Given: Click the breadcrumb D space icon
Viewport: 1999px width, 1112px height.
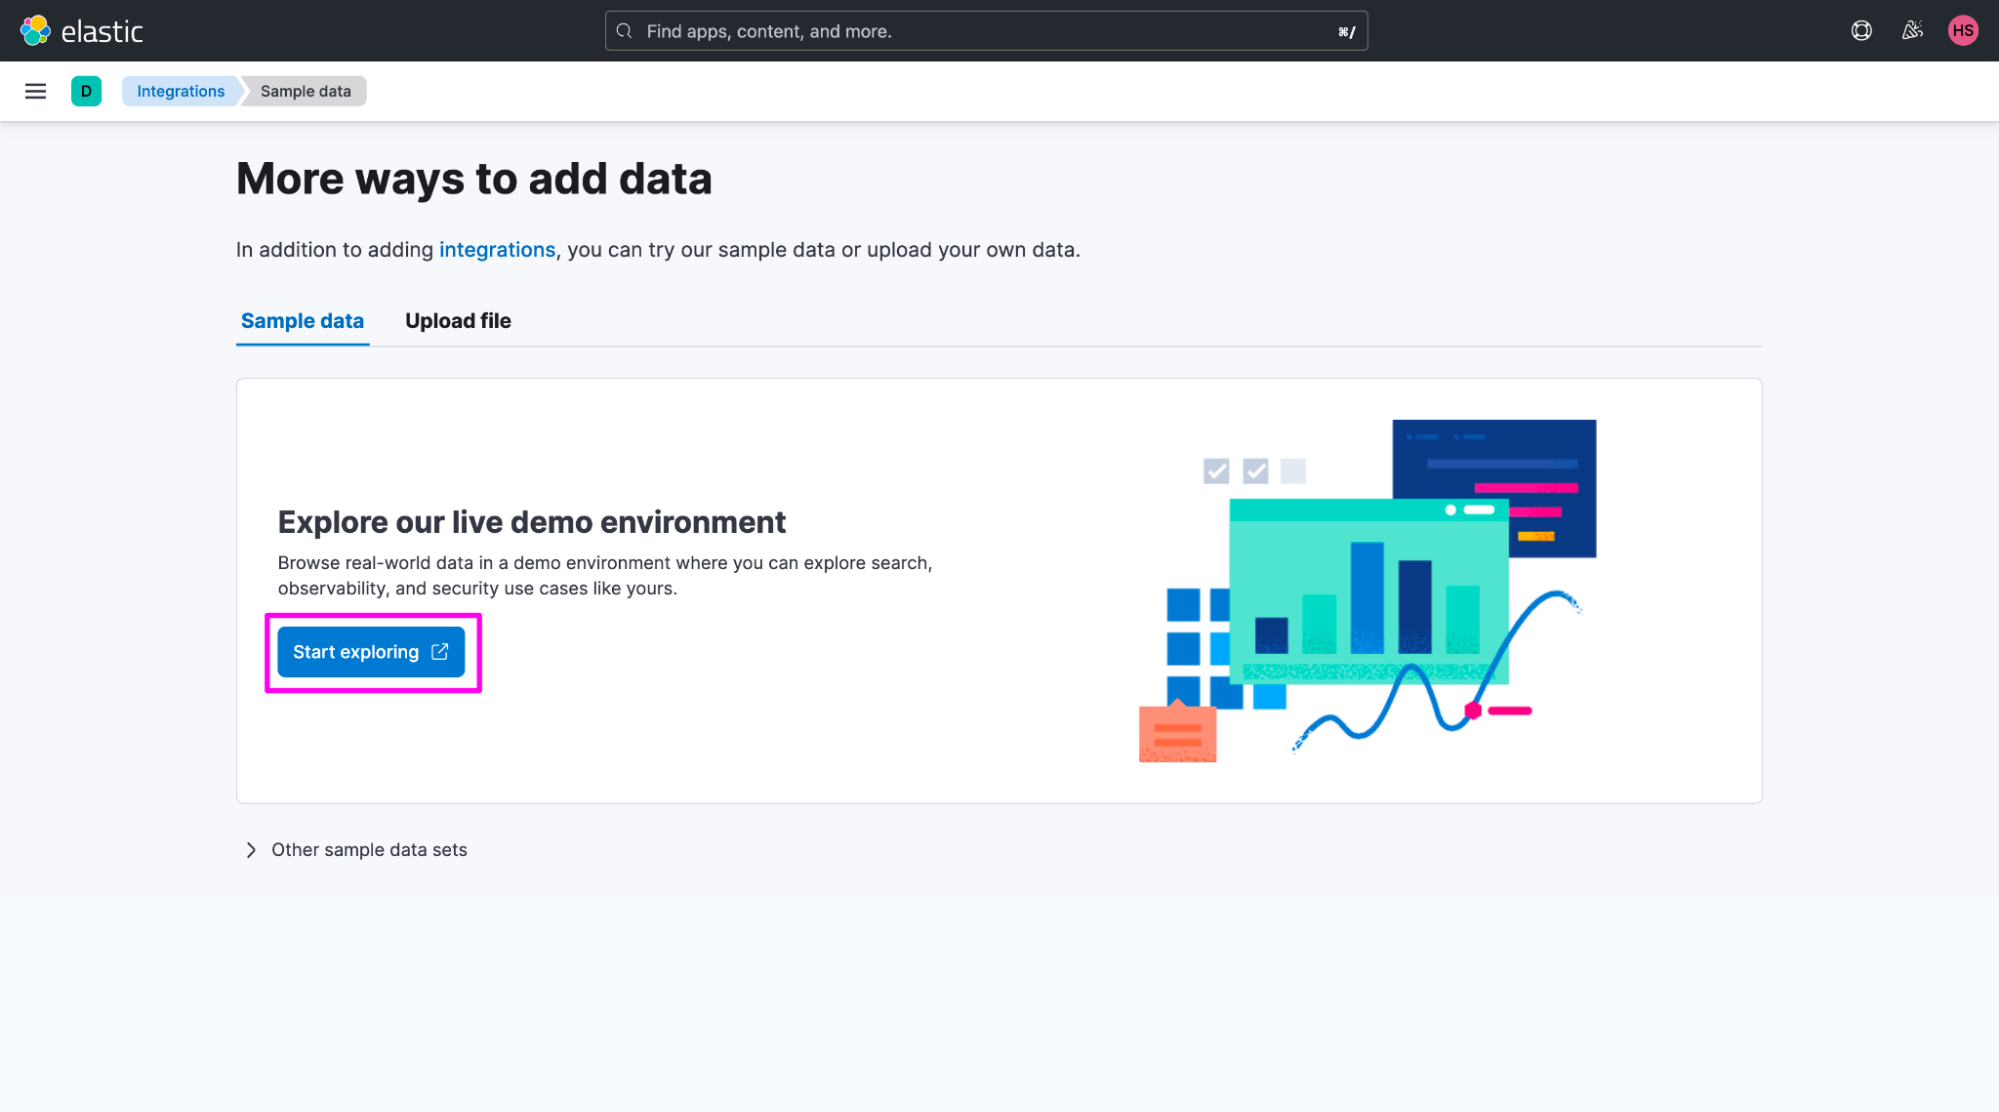Looking at the screenshot, I should pyautogui.click(x=85, y=90).
